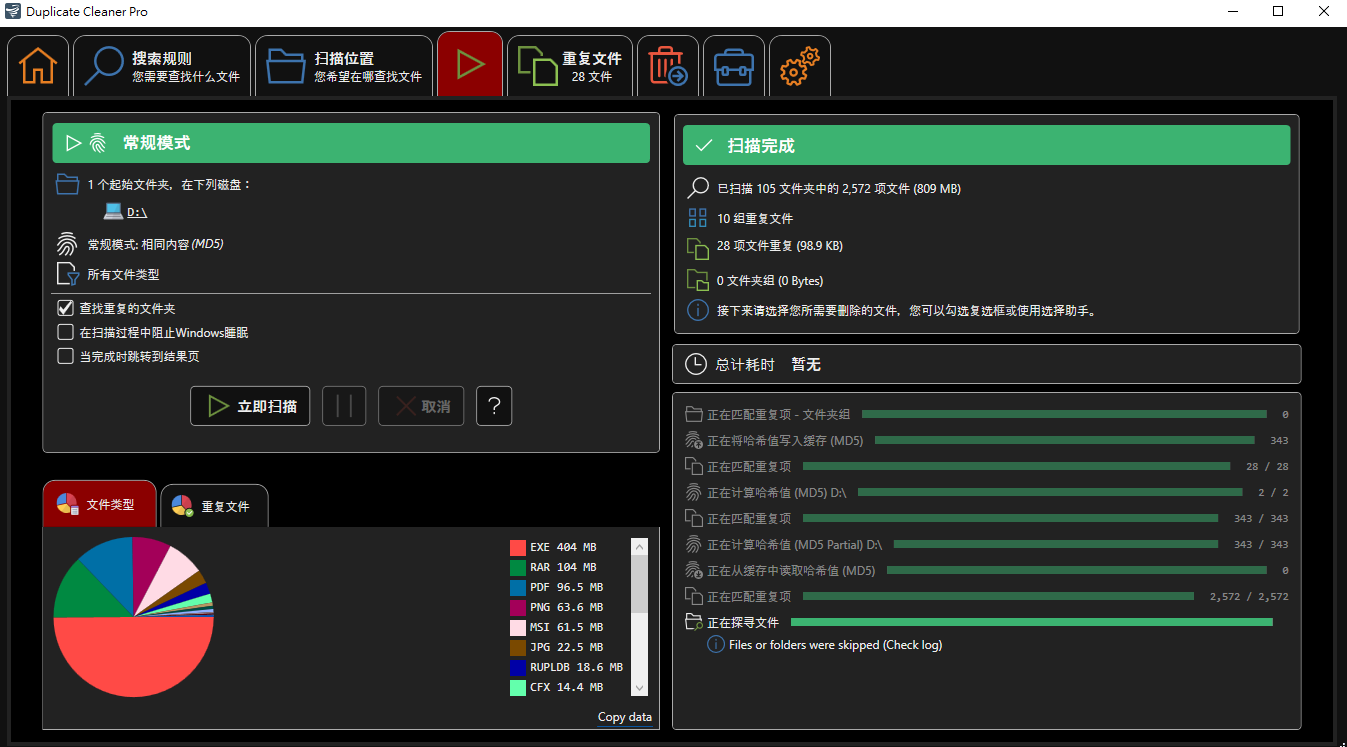The height and width of the screenshot is (747, 1347).
Task: Open the toolbox icon tab
Action: [x=734, y=66]
